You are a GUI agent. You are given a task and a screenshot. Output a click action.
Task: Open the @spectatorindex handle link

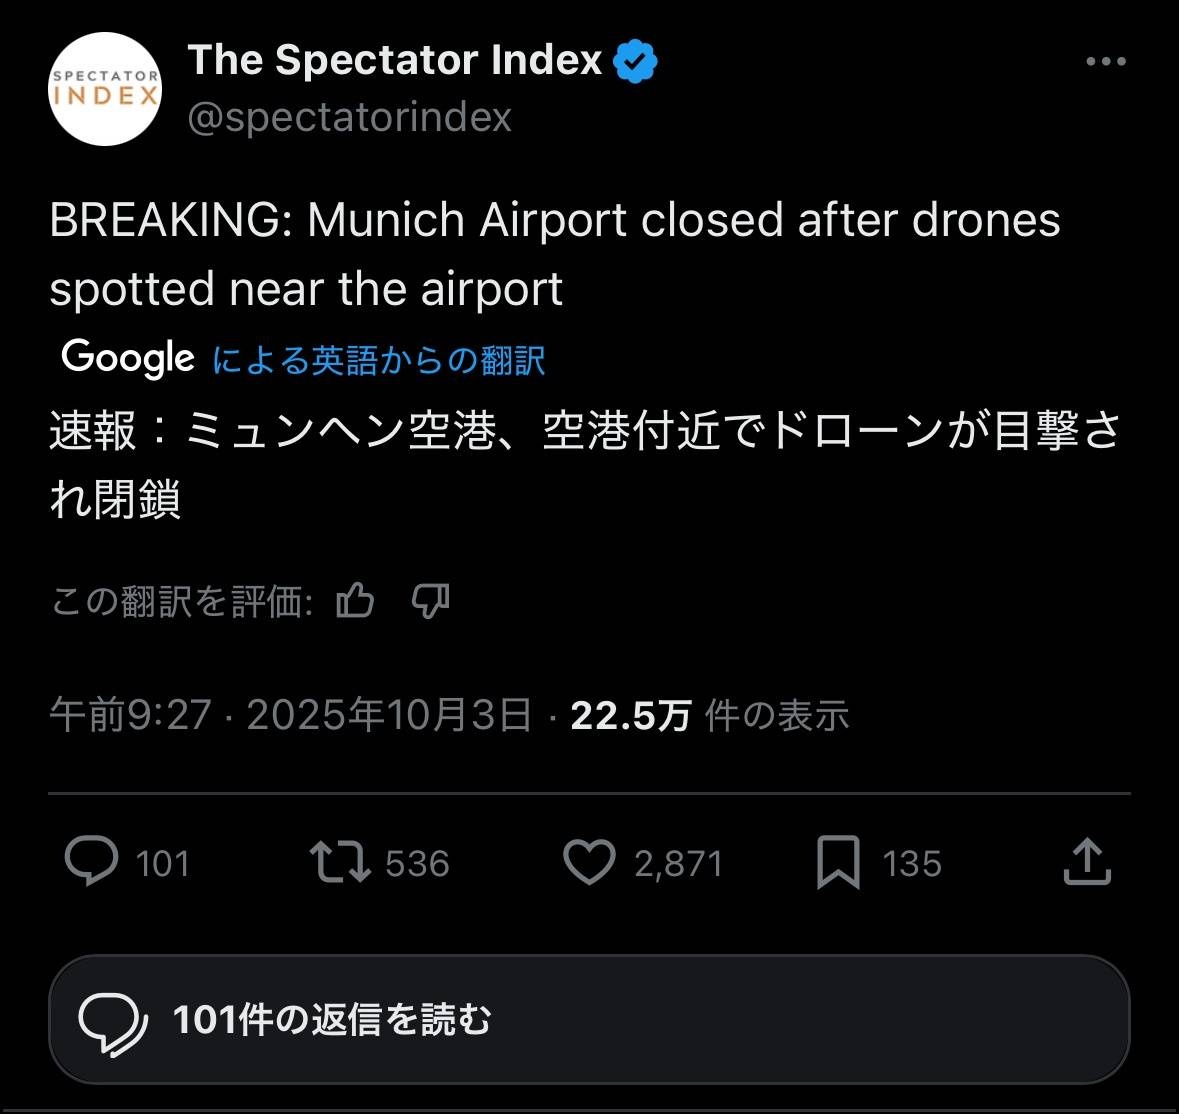[x=349, y=118]
